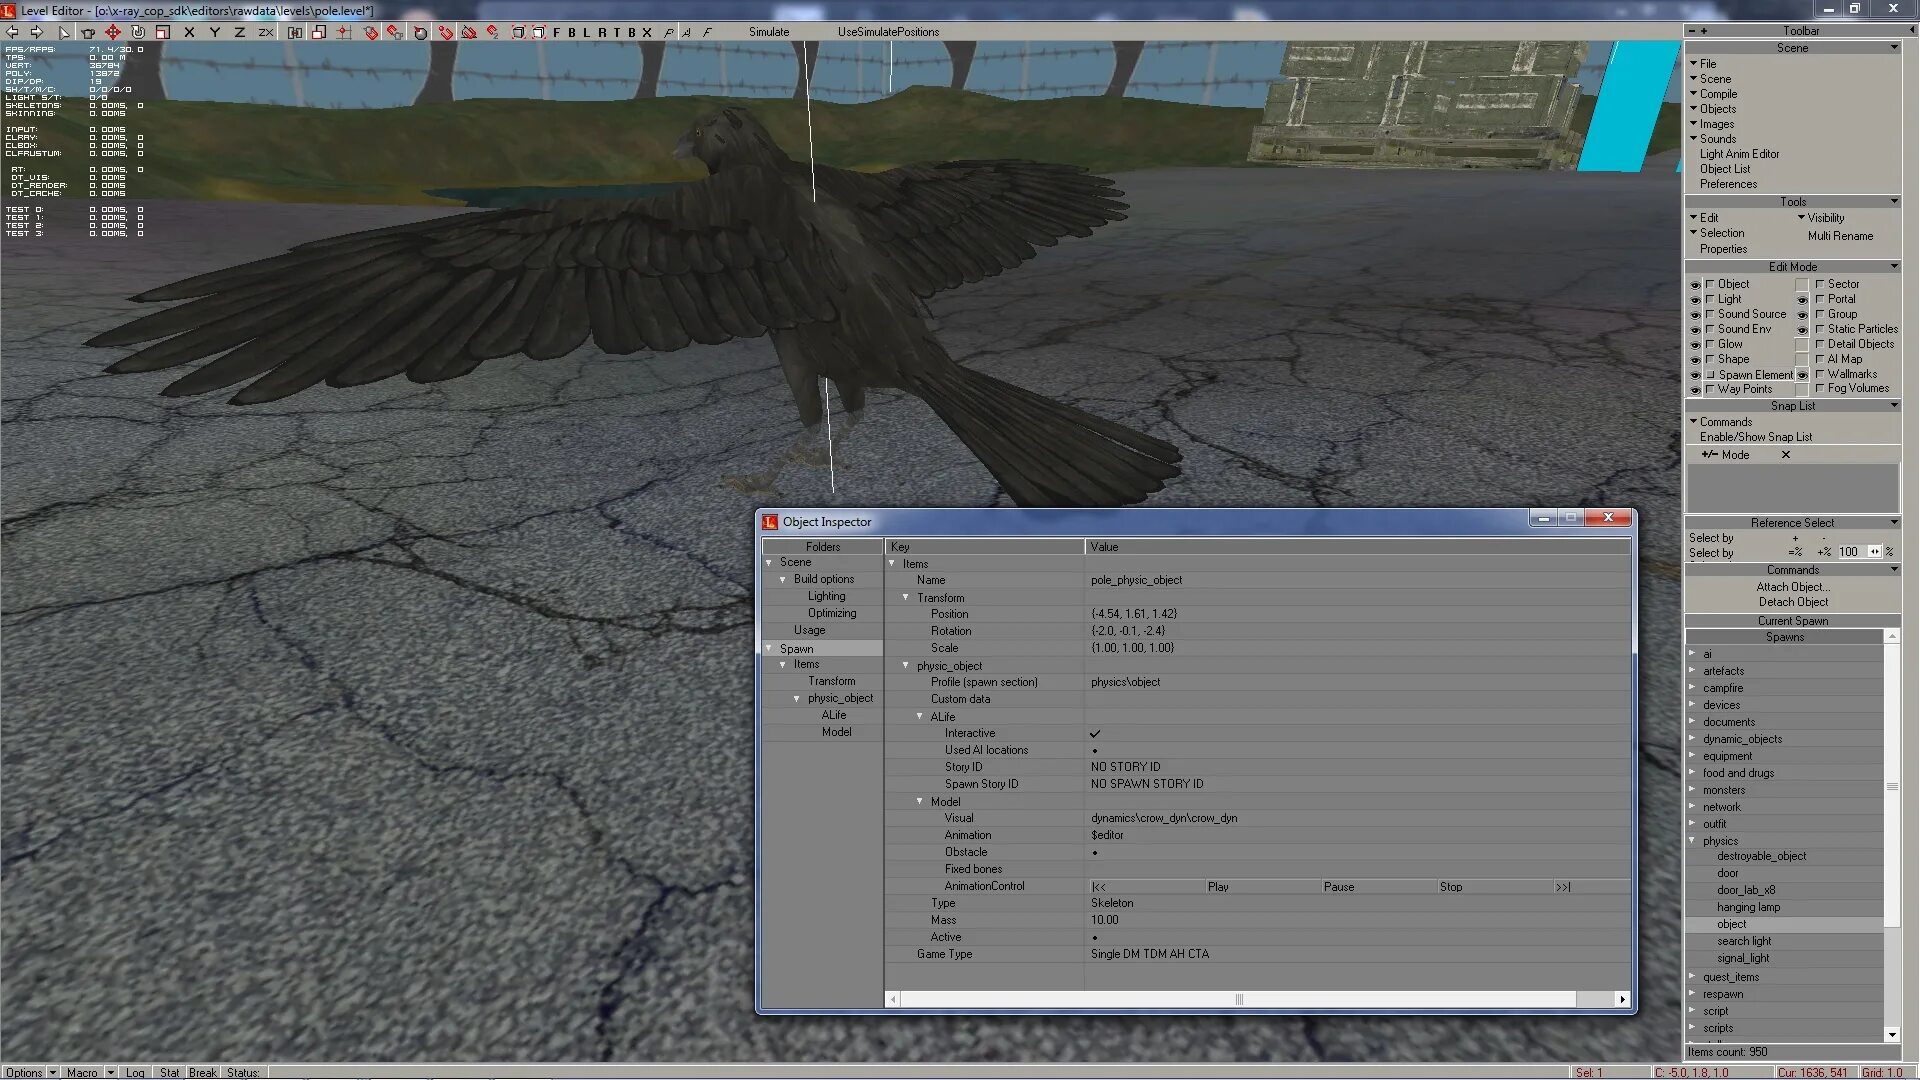
Task: Click the Attach Object button
Action: [1793, 587]
